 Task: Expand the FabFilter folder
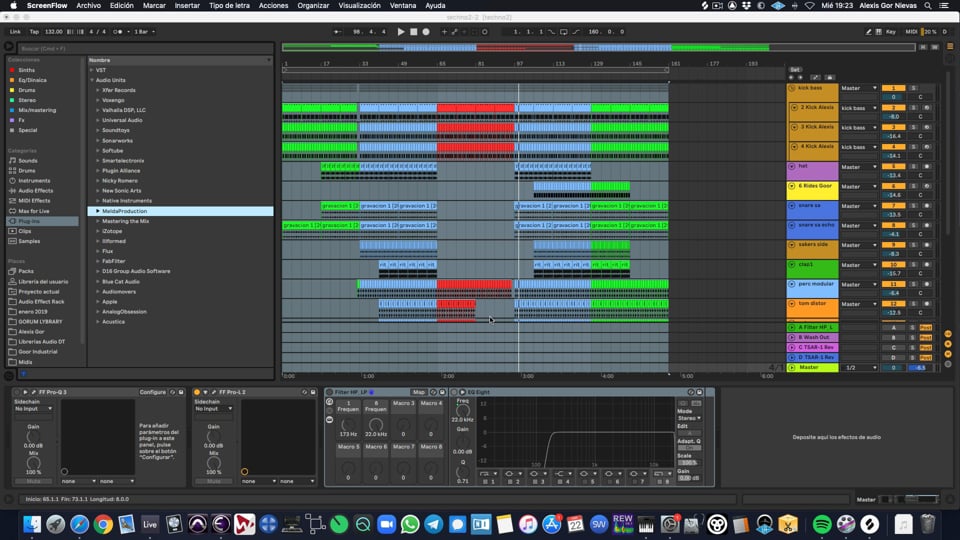tap(98, 261)
